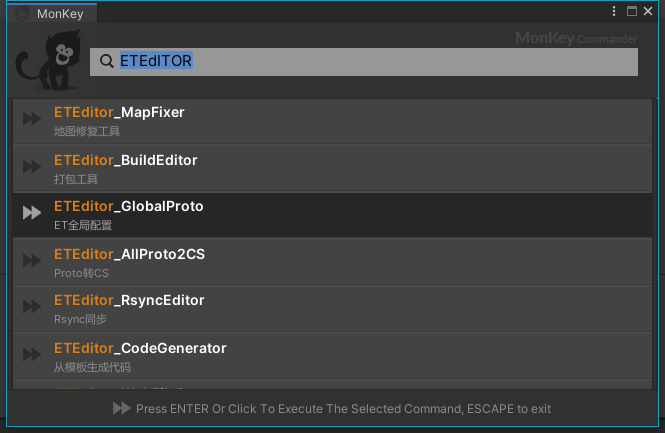The image size is (665, 433).
Task: Select the MonKey window tab
Action: point(52,13)
